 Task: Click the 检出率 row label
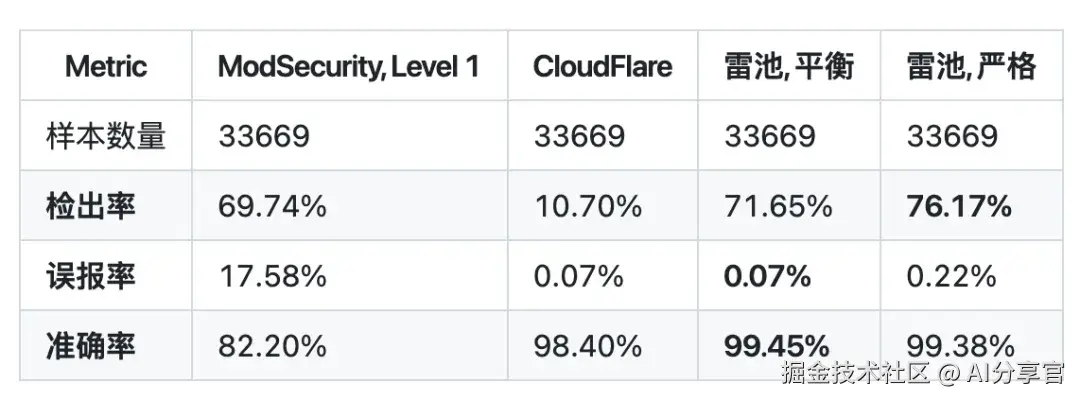pyautogui.click(x=91, y=206)
